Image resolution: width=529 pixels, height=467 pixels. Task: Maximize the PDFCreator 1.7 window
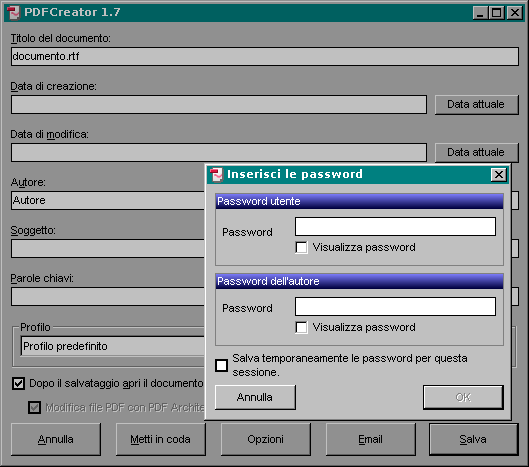[x=497, y=13]
